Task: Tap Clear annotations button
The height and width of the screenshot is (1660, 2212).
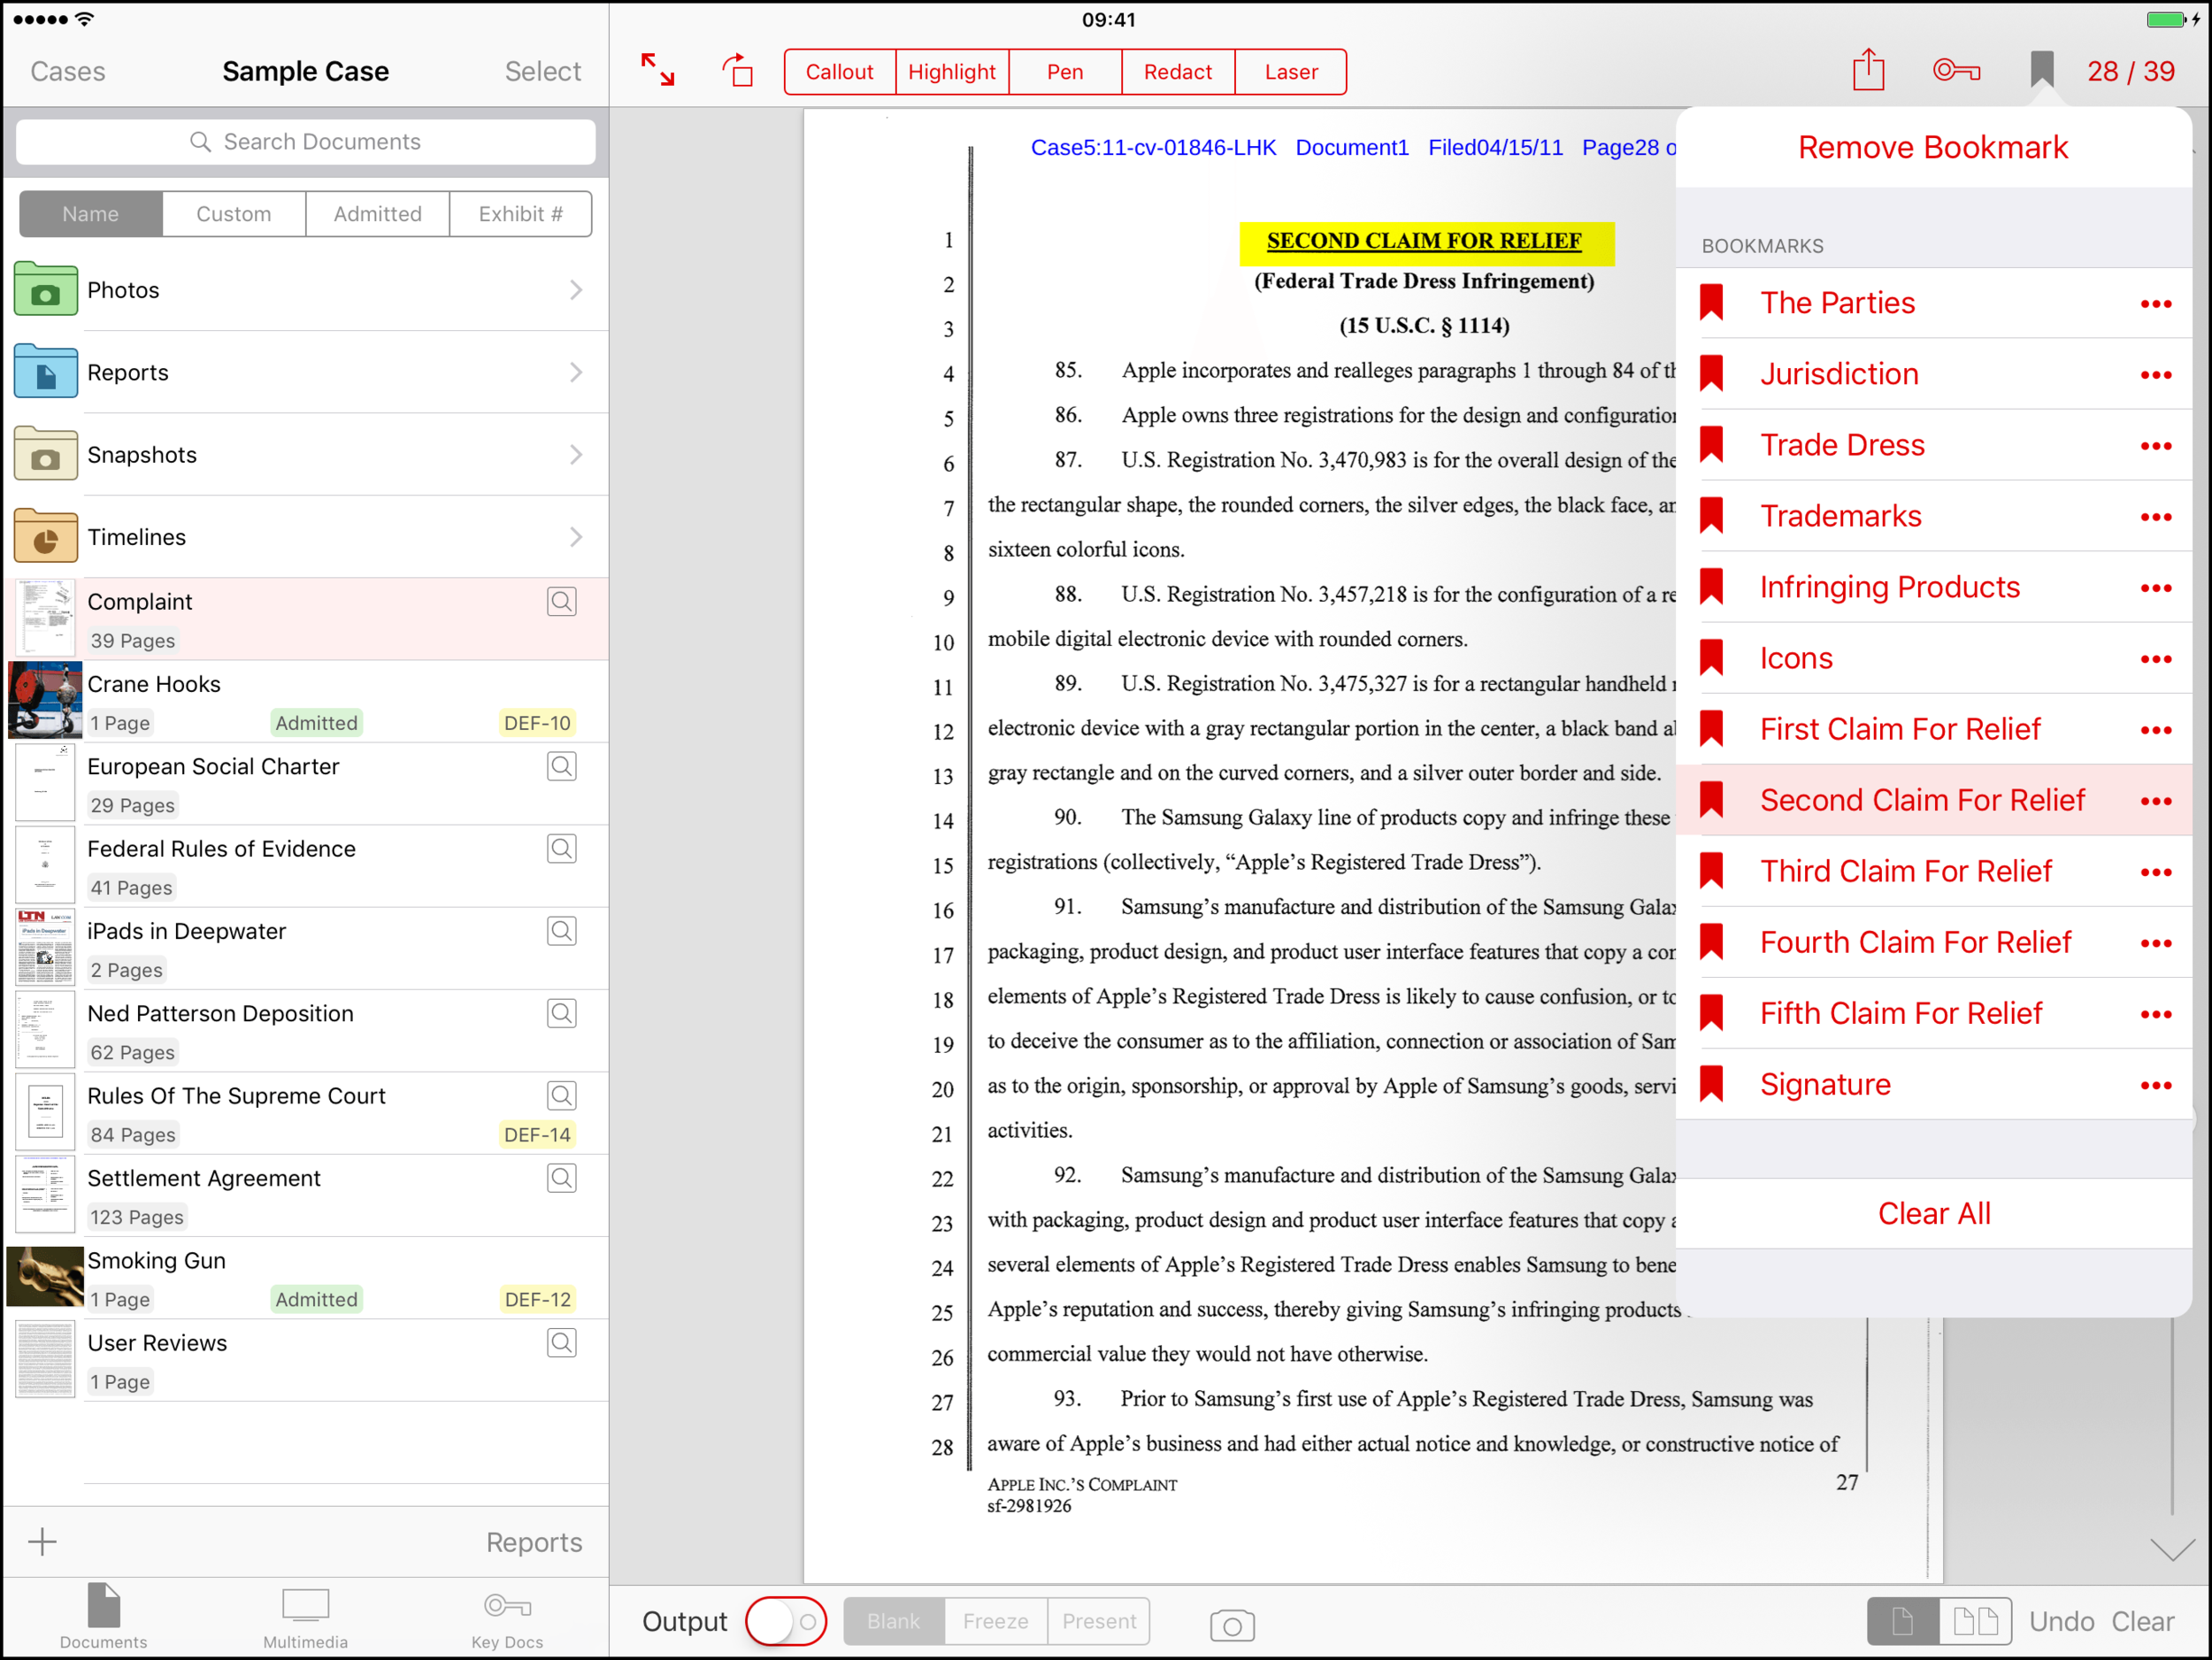Action: pos(2143,1621)
